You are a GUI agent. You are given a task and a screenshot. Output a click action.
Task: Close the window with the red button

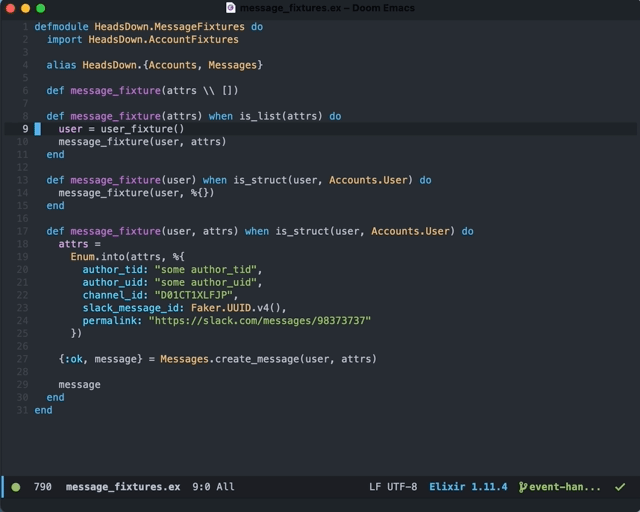(x=11, y=8)
